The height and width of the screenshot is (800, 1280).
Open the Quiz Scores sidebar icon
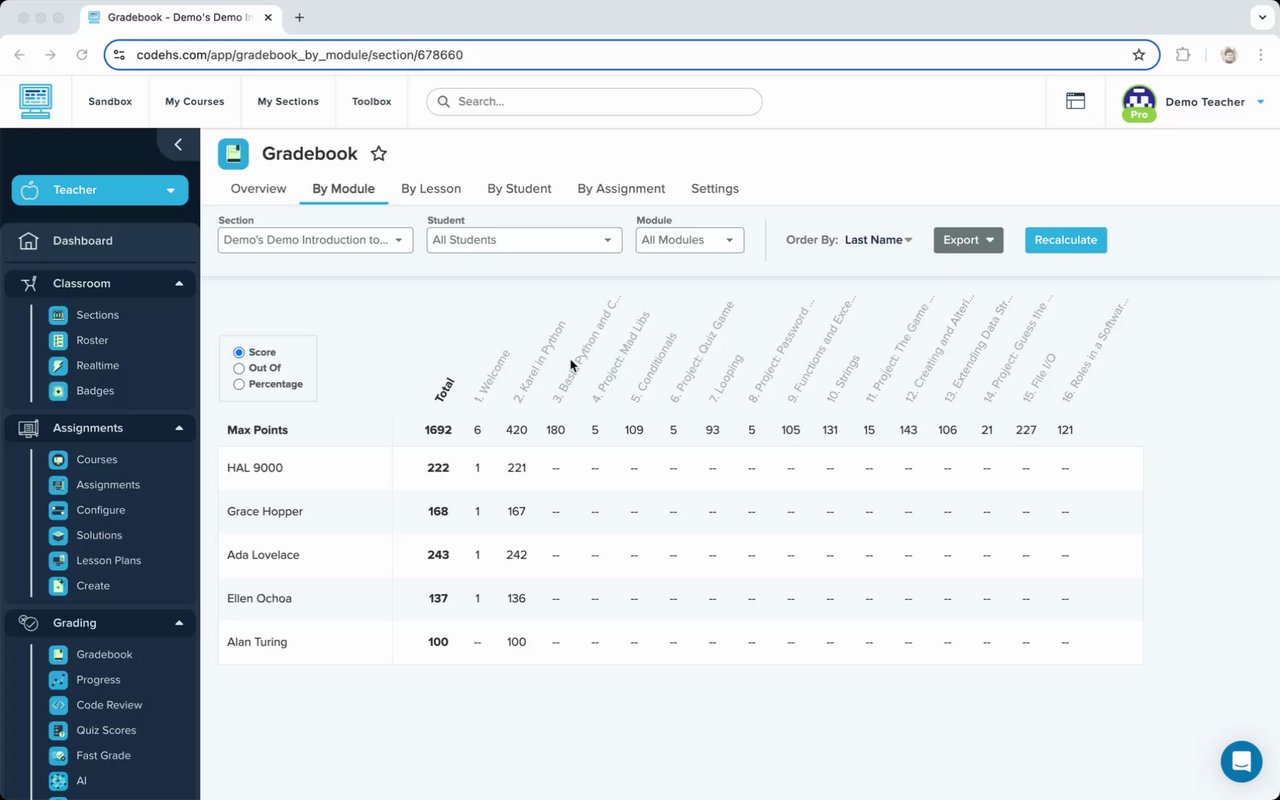(58, 730)
